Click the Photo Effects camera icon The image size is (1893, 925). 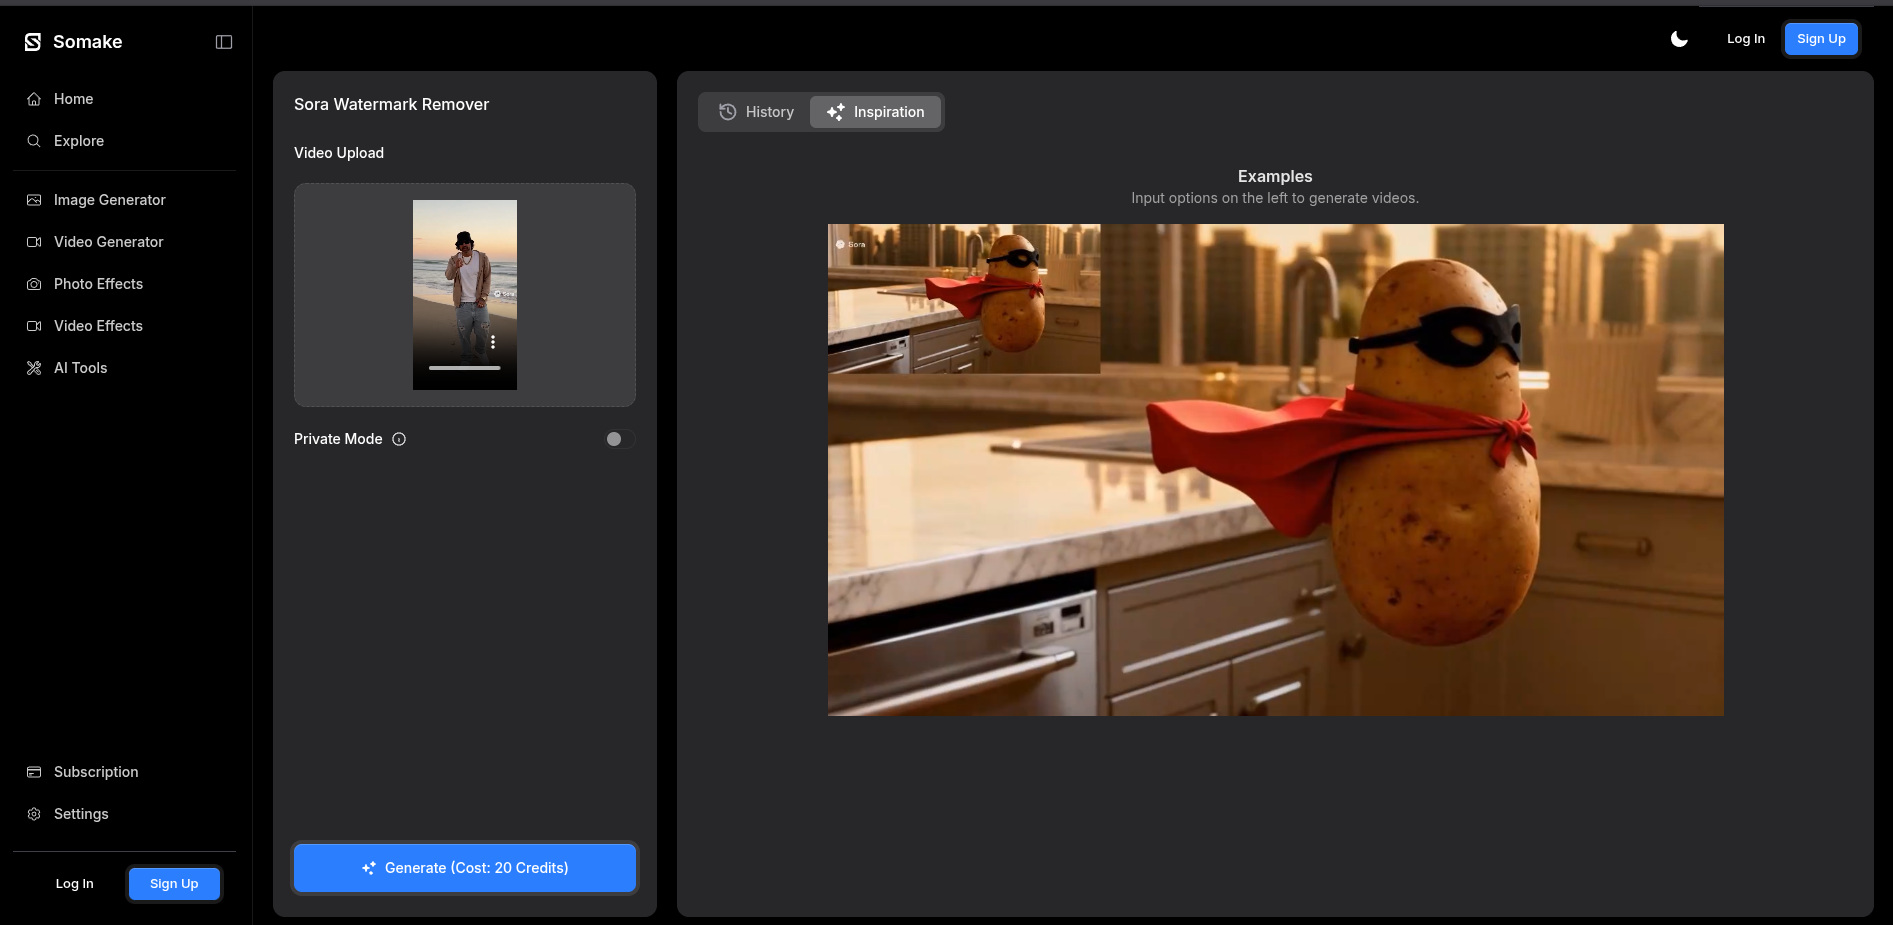(34, 284)
